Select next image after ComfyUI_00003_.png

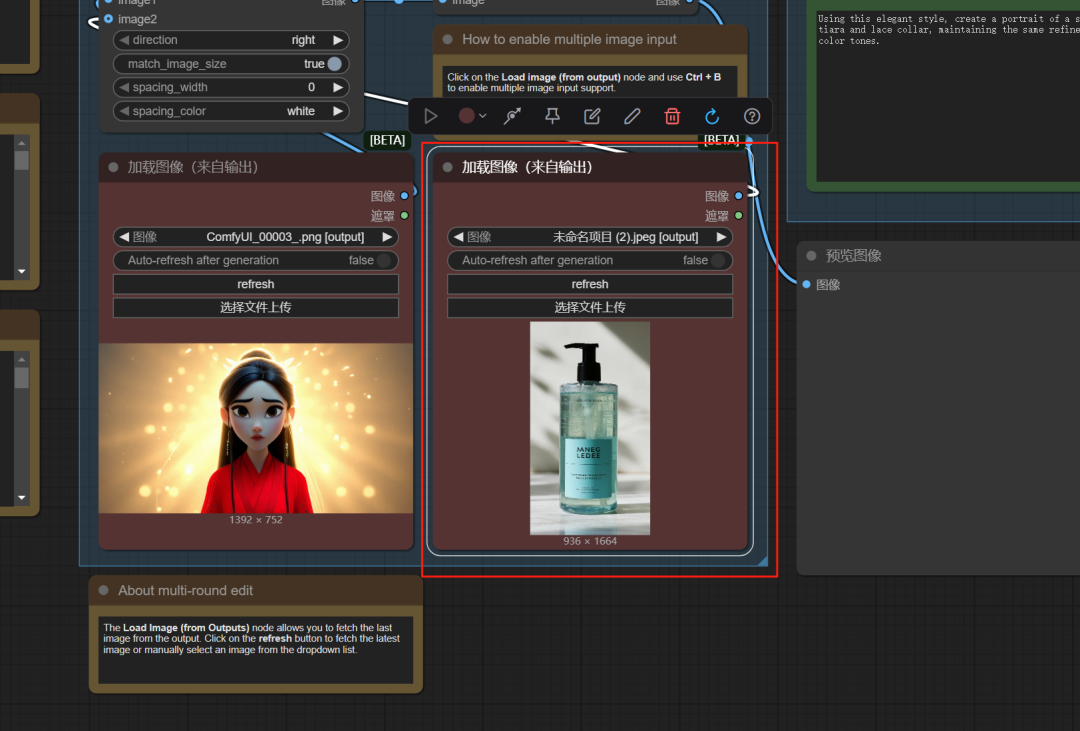pyautogui.click(x=388, y=237)
